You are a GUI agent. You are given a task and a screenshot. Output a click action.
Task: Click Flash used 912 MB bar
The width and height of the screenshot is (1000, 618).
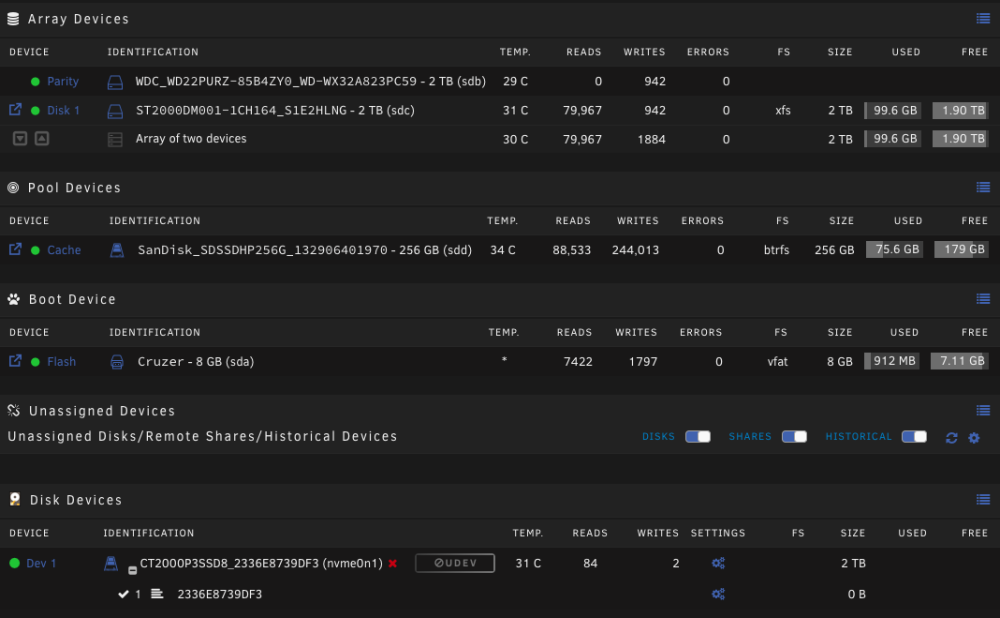892,361
